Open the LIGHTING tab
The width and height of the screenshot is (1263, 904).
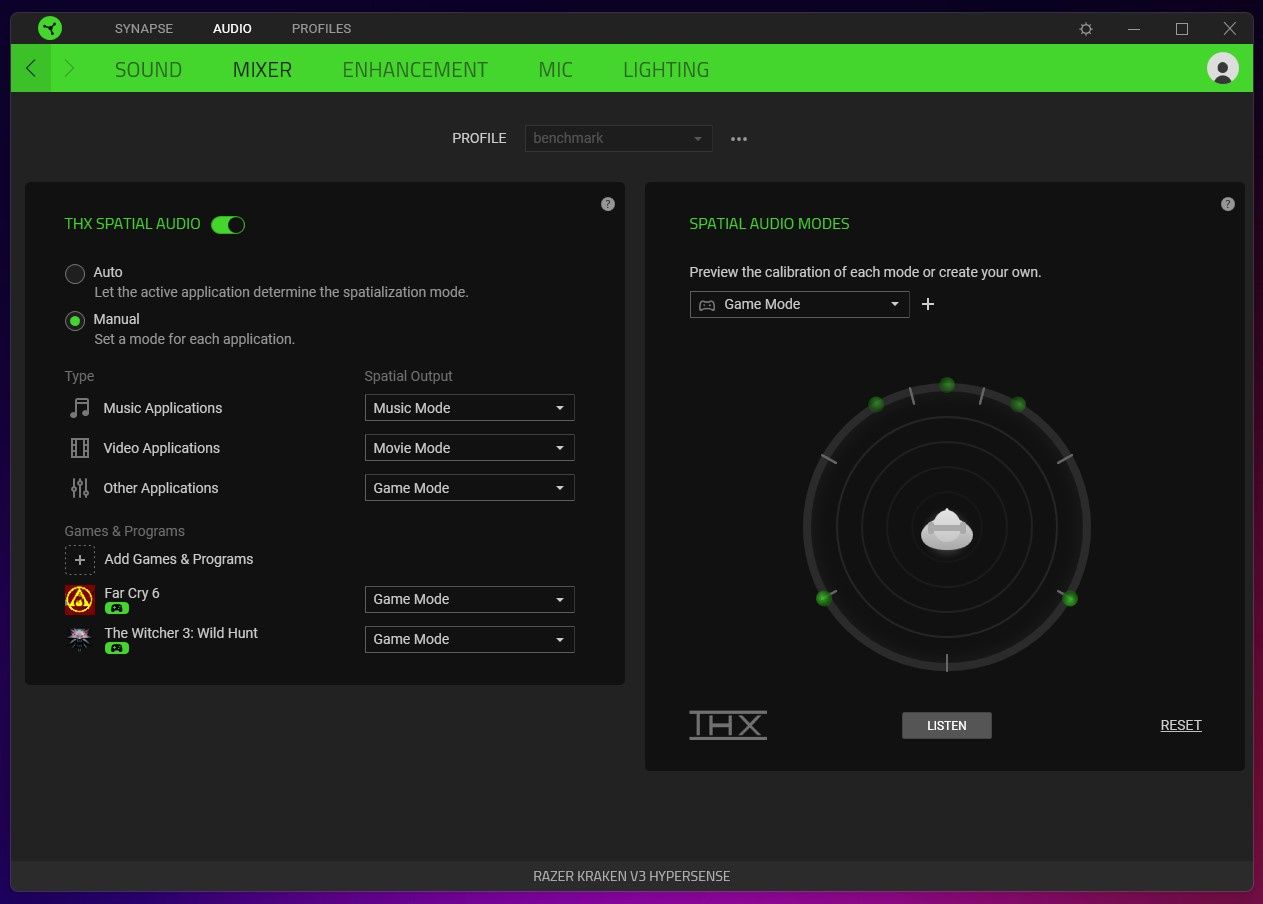(x=666, y=70)
